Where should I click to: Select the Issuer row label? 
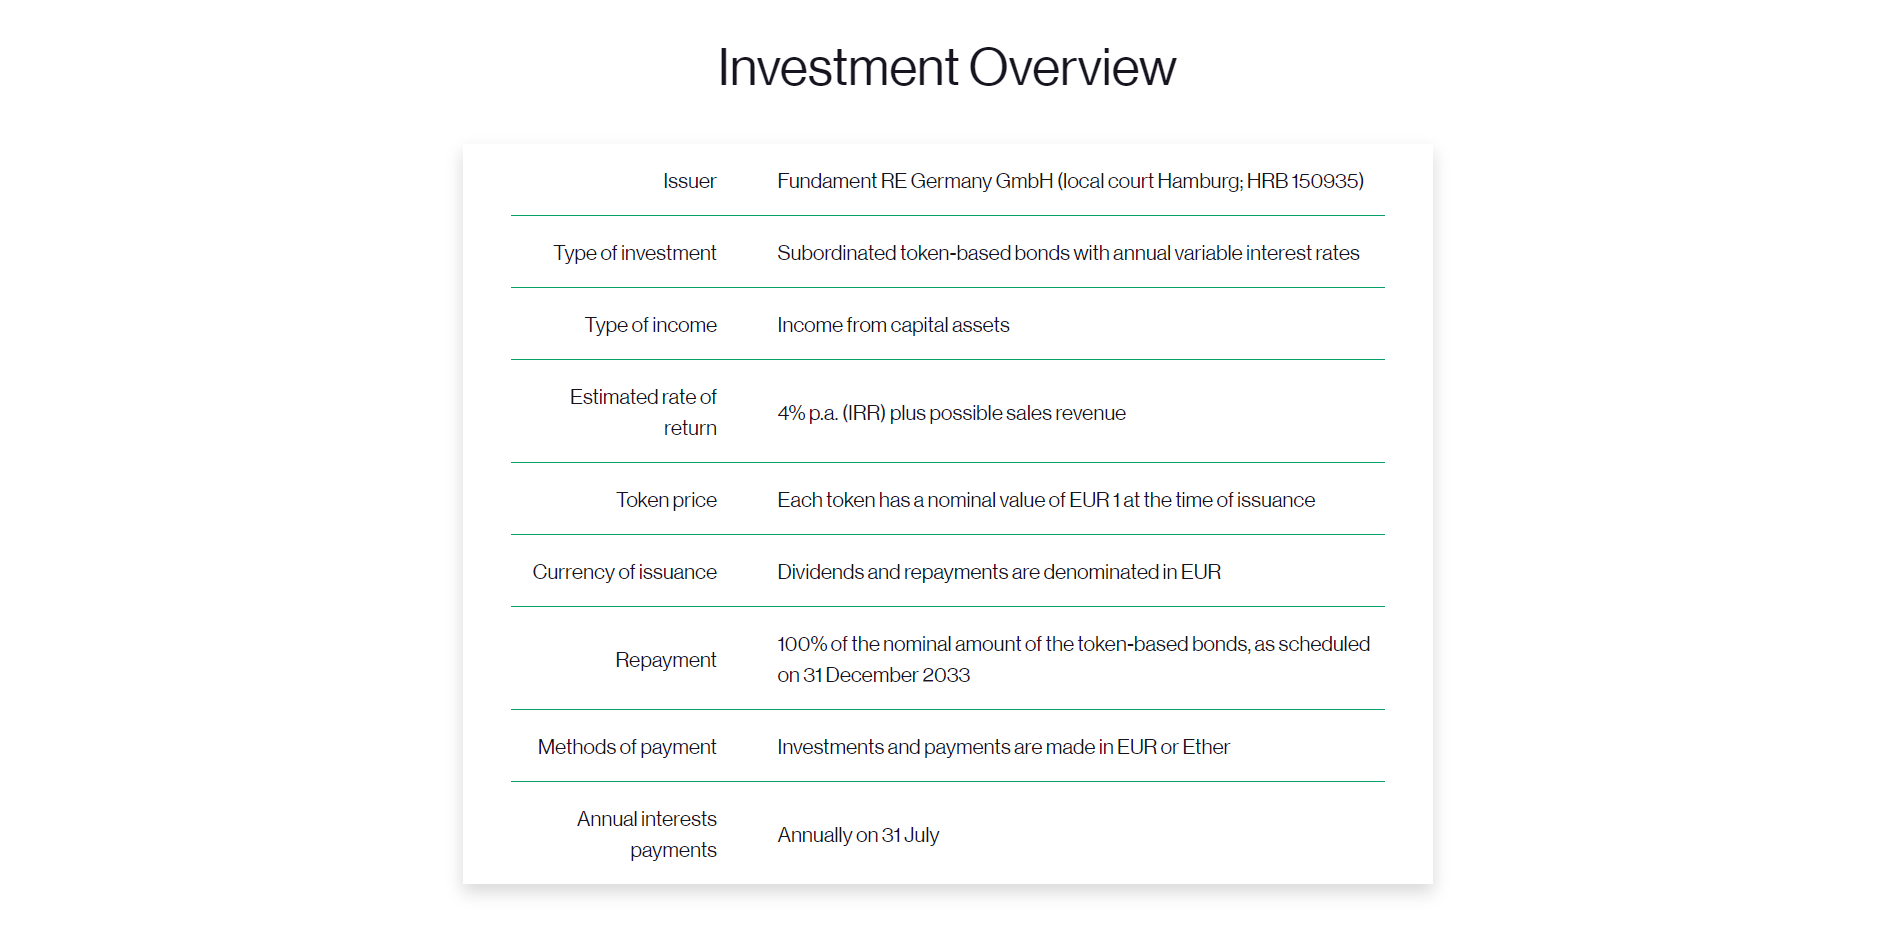pyautogui.click(x=689, y=181)
